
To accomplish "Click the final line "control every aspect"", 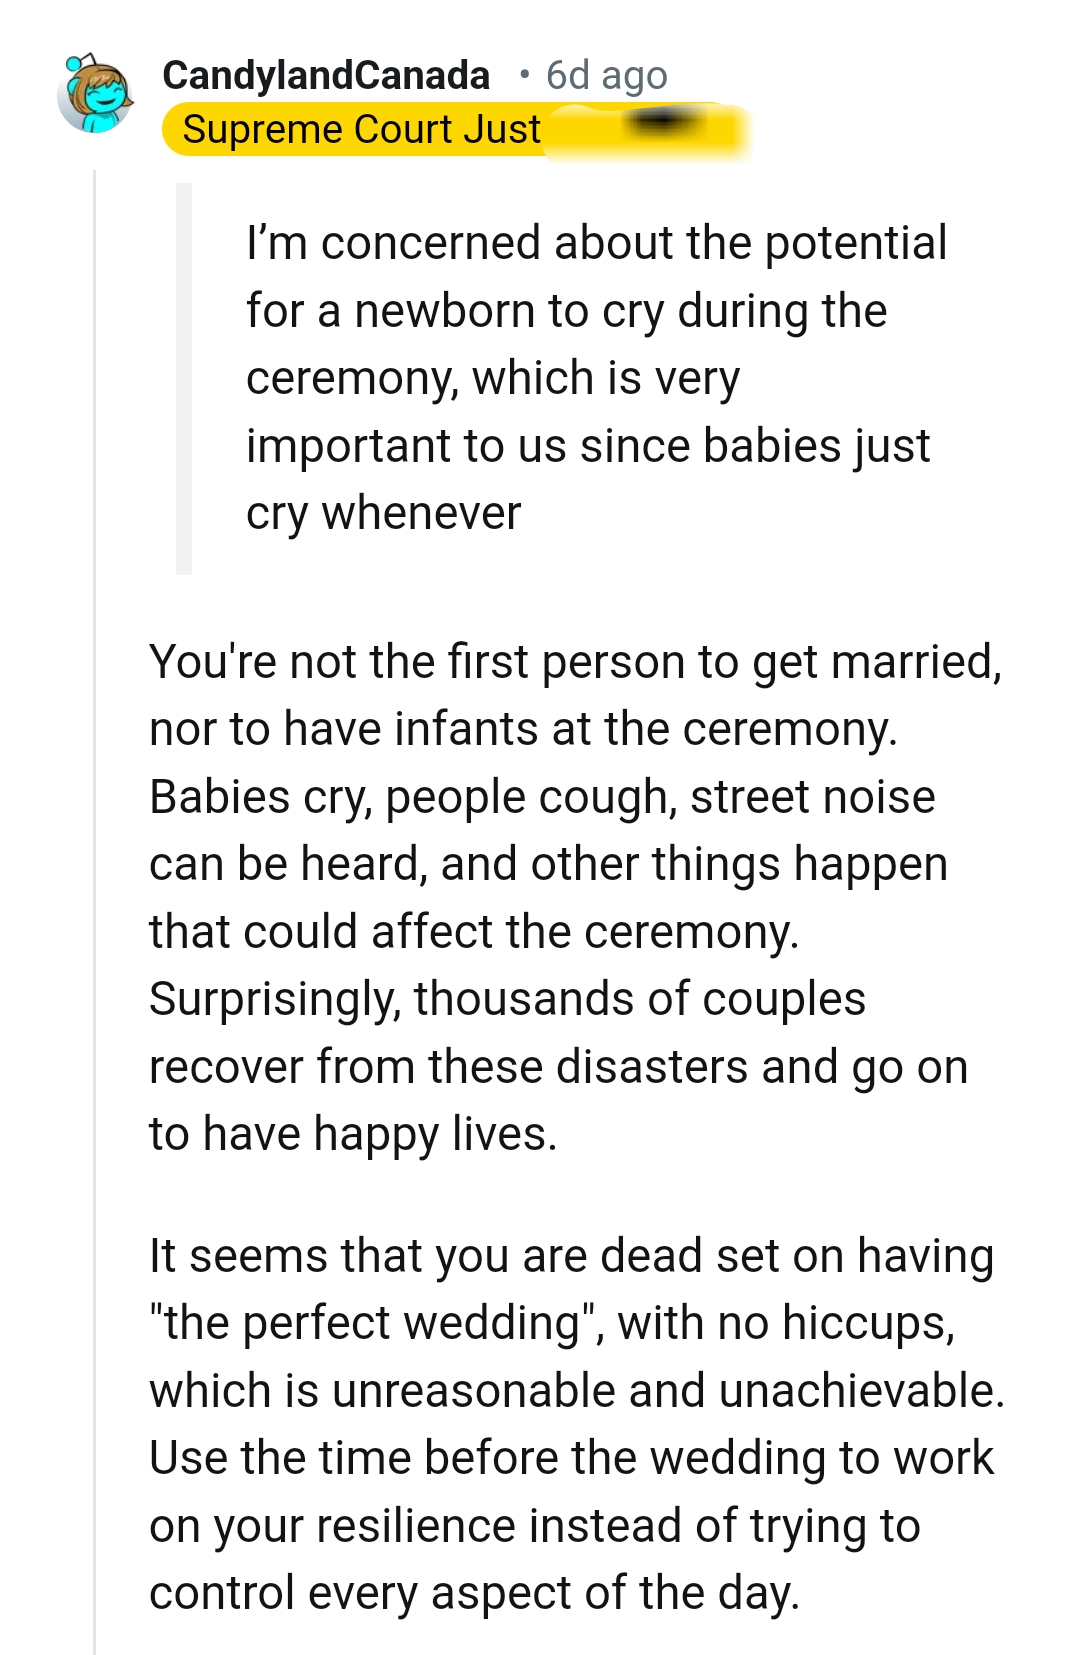I will point(474,1593).
